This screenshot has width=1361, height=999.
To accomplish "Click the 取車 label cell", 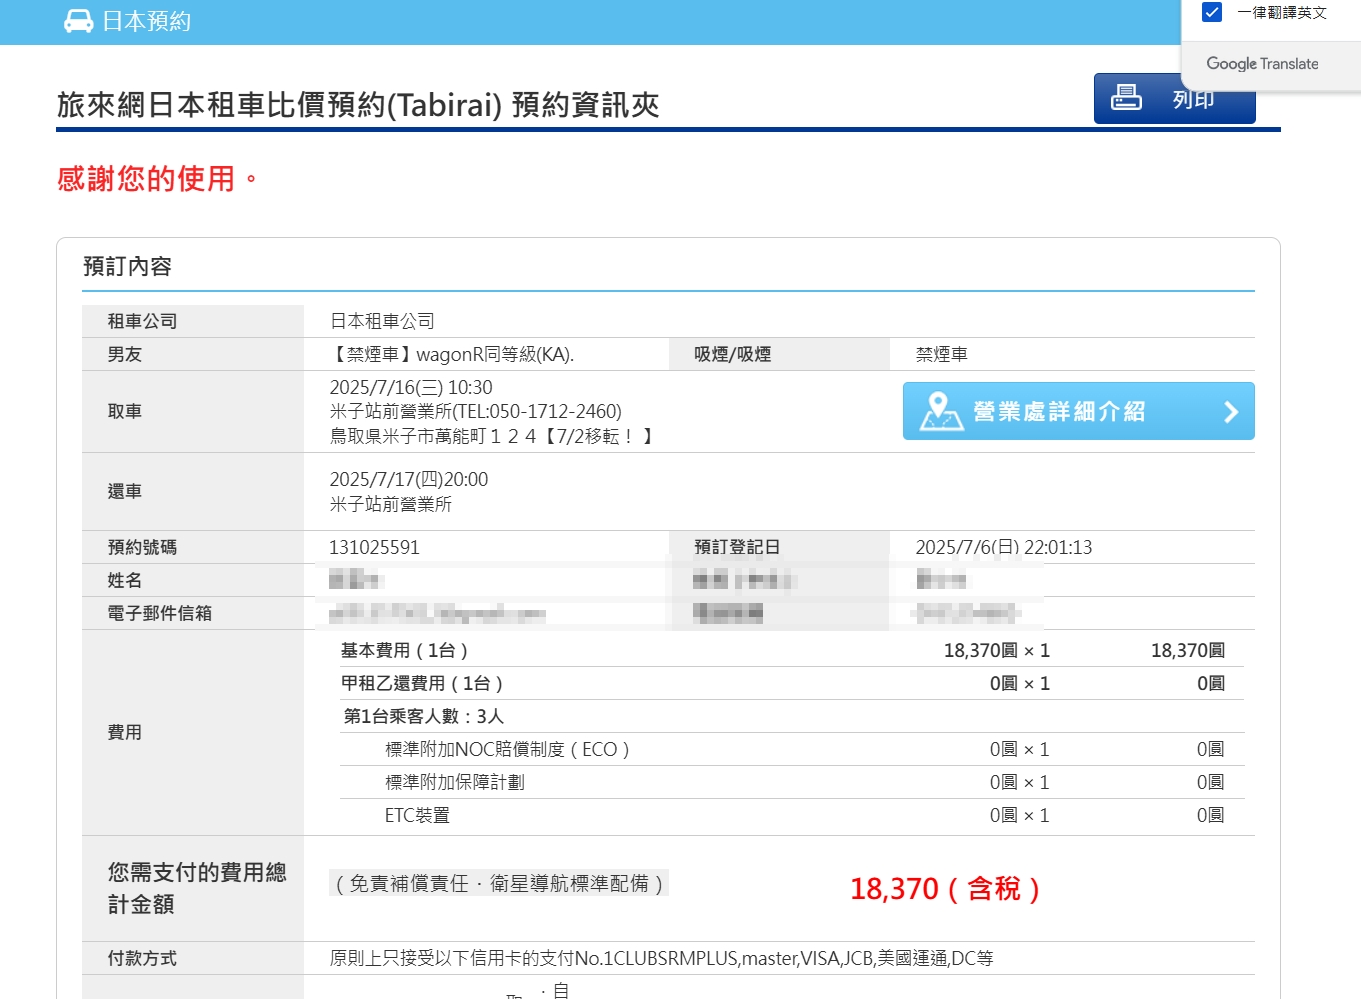I will click(193, 411).
